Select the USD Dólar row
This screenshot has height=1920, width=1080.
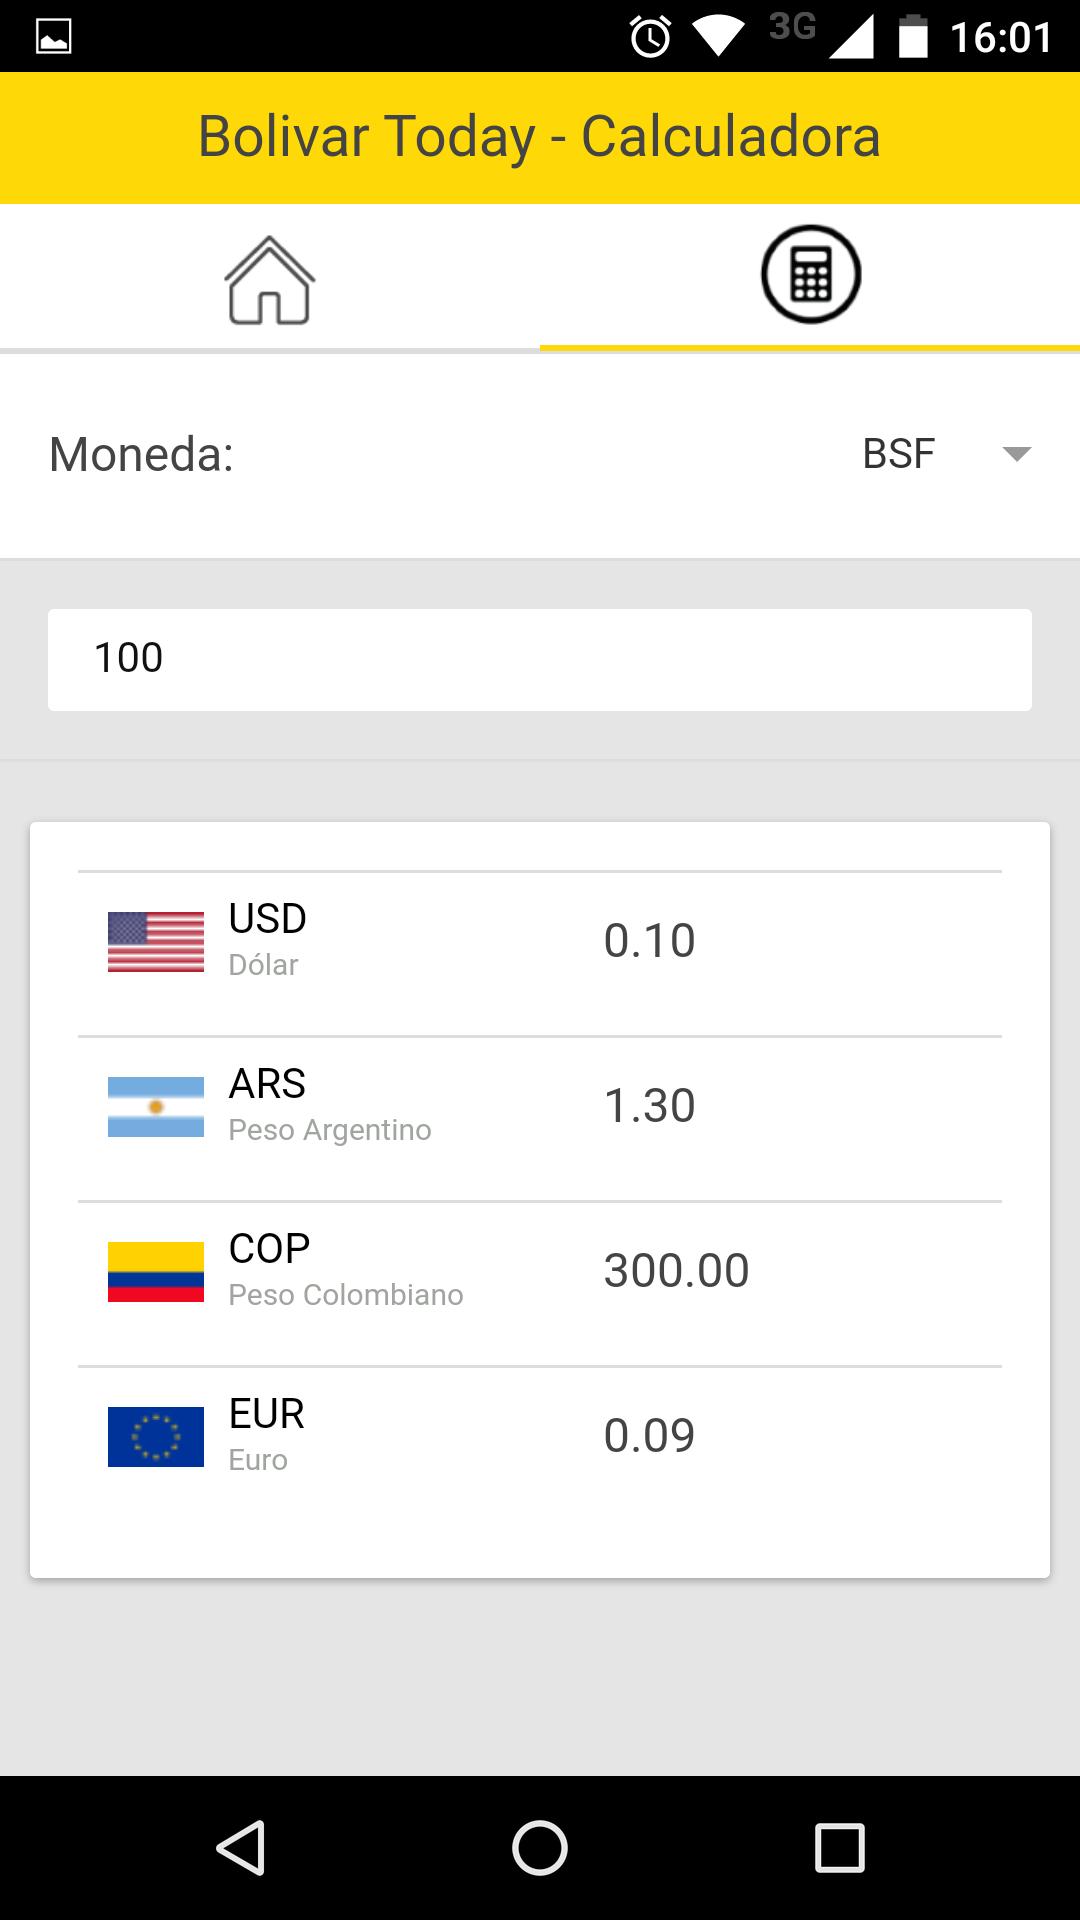tap(540, 954)
